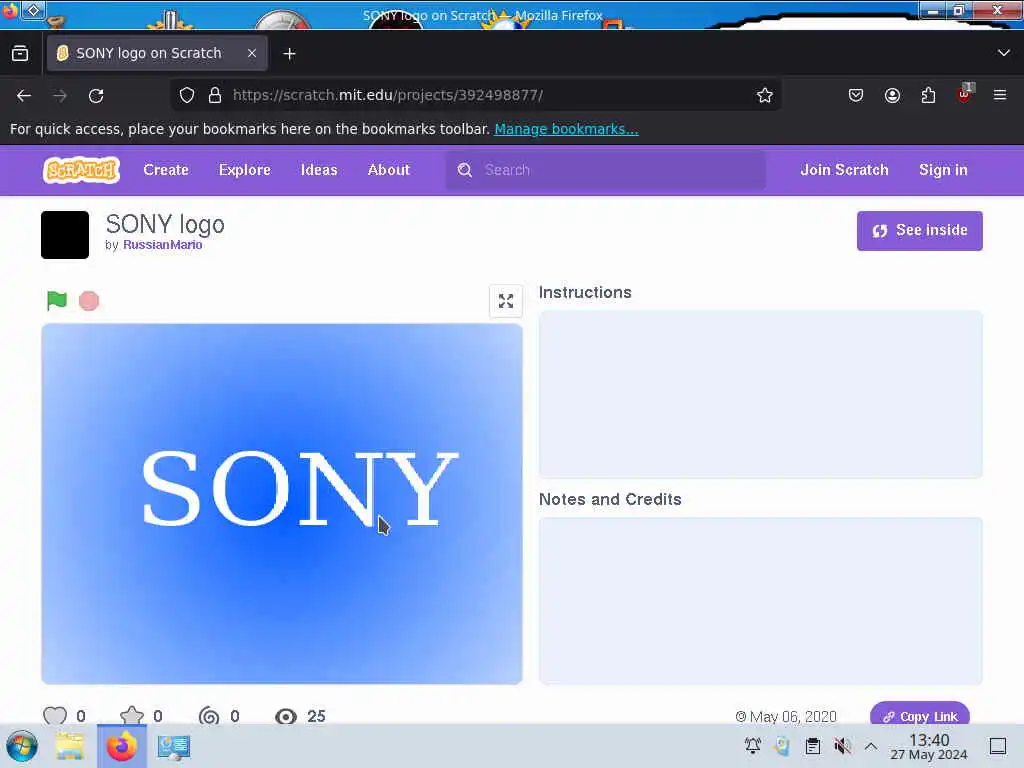Click the Instructions text box
The image size is (1024, 768).
760,394
